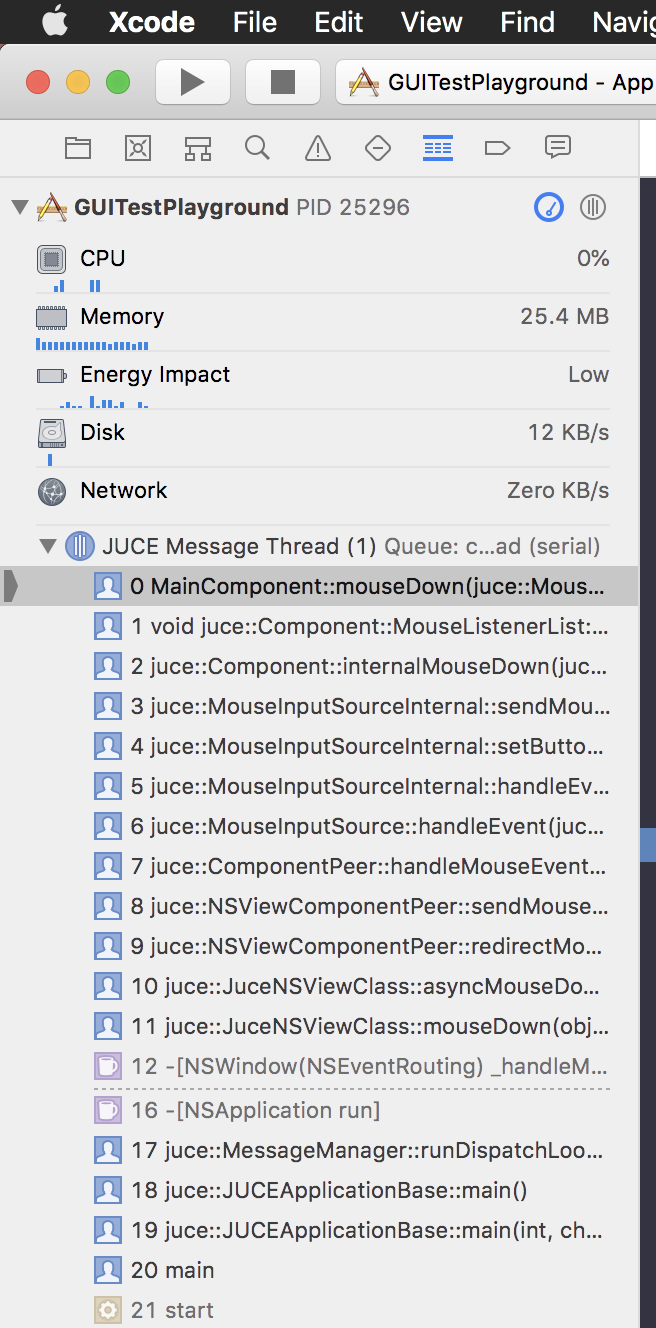Open the Find navigator magnifier icon
The image size is (656, 1328).
click(x=258, y=148)
